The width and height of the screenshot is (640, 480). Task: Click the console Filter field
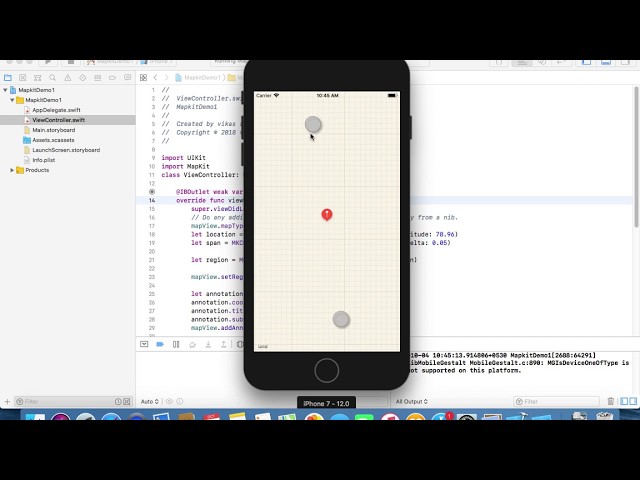[556, 402]
